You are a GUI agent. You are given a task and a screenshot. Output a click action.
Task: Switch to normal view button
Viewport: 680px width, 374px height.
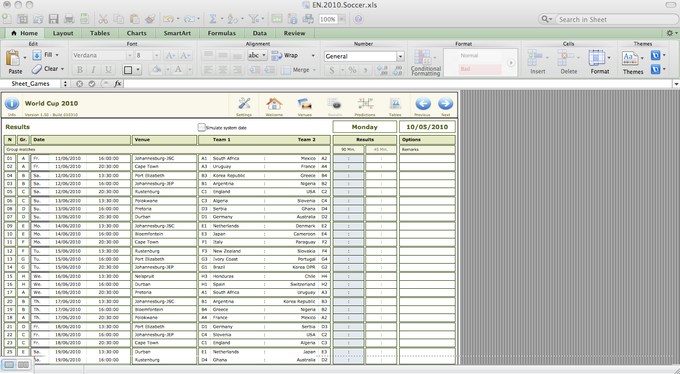(x=10, y=365)
